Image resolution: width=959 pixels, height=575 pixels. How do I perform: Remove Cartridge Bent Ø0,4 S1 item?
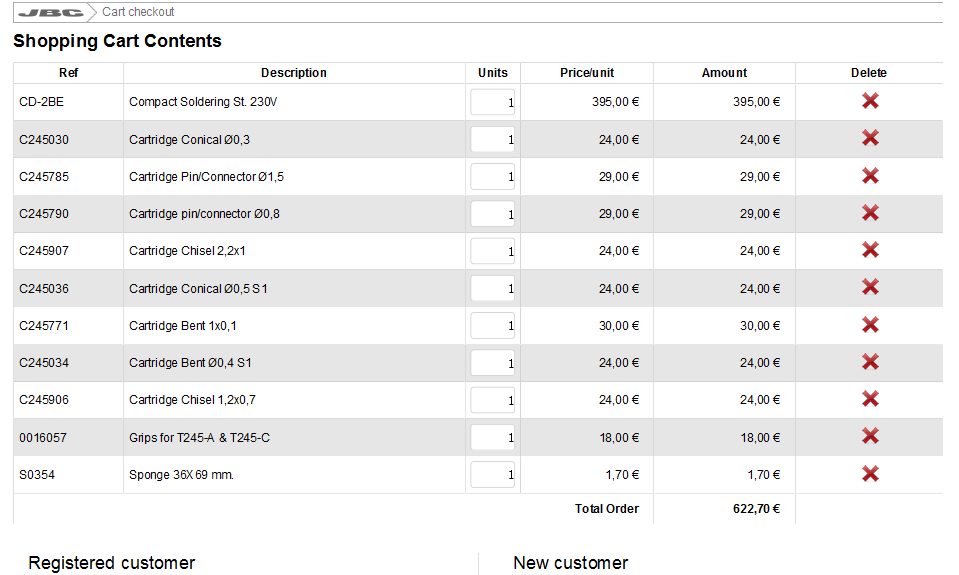[870, 362]
